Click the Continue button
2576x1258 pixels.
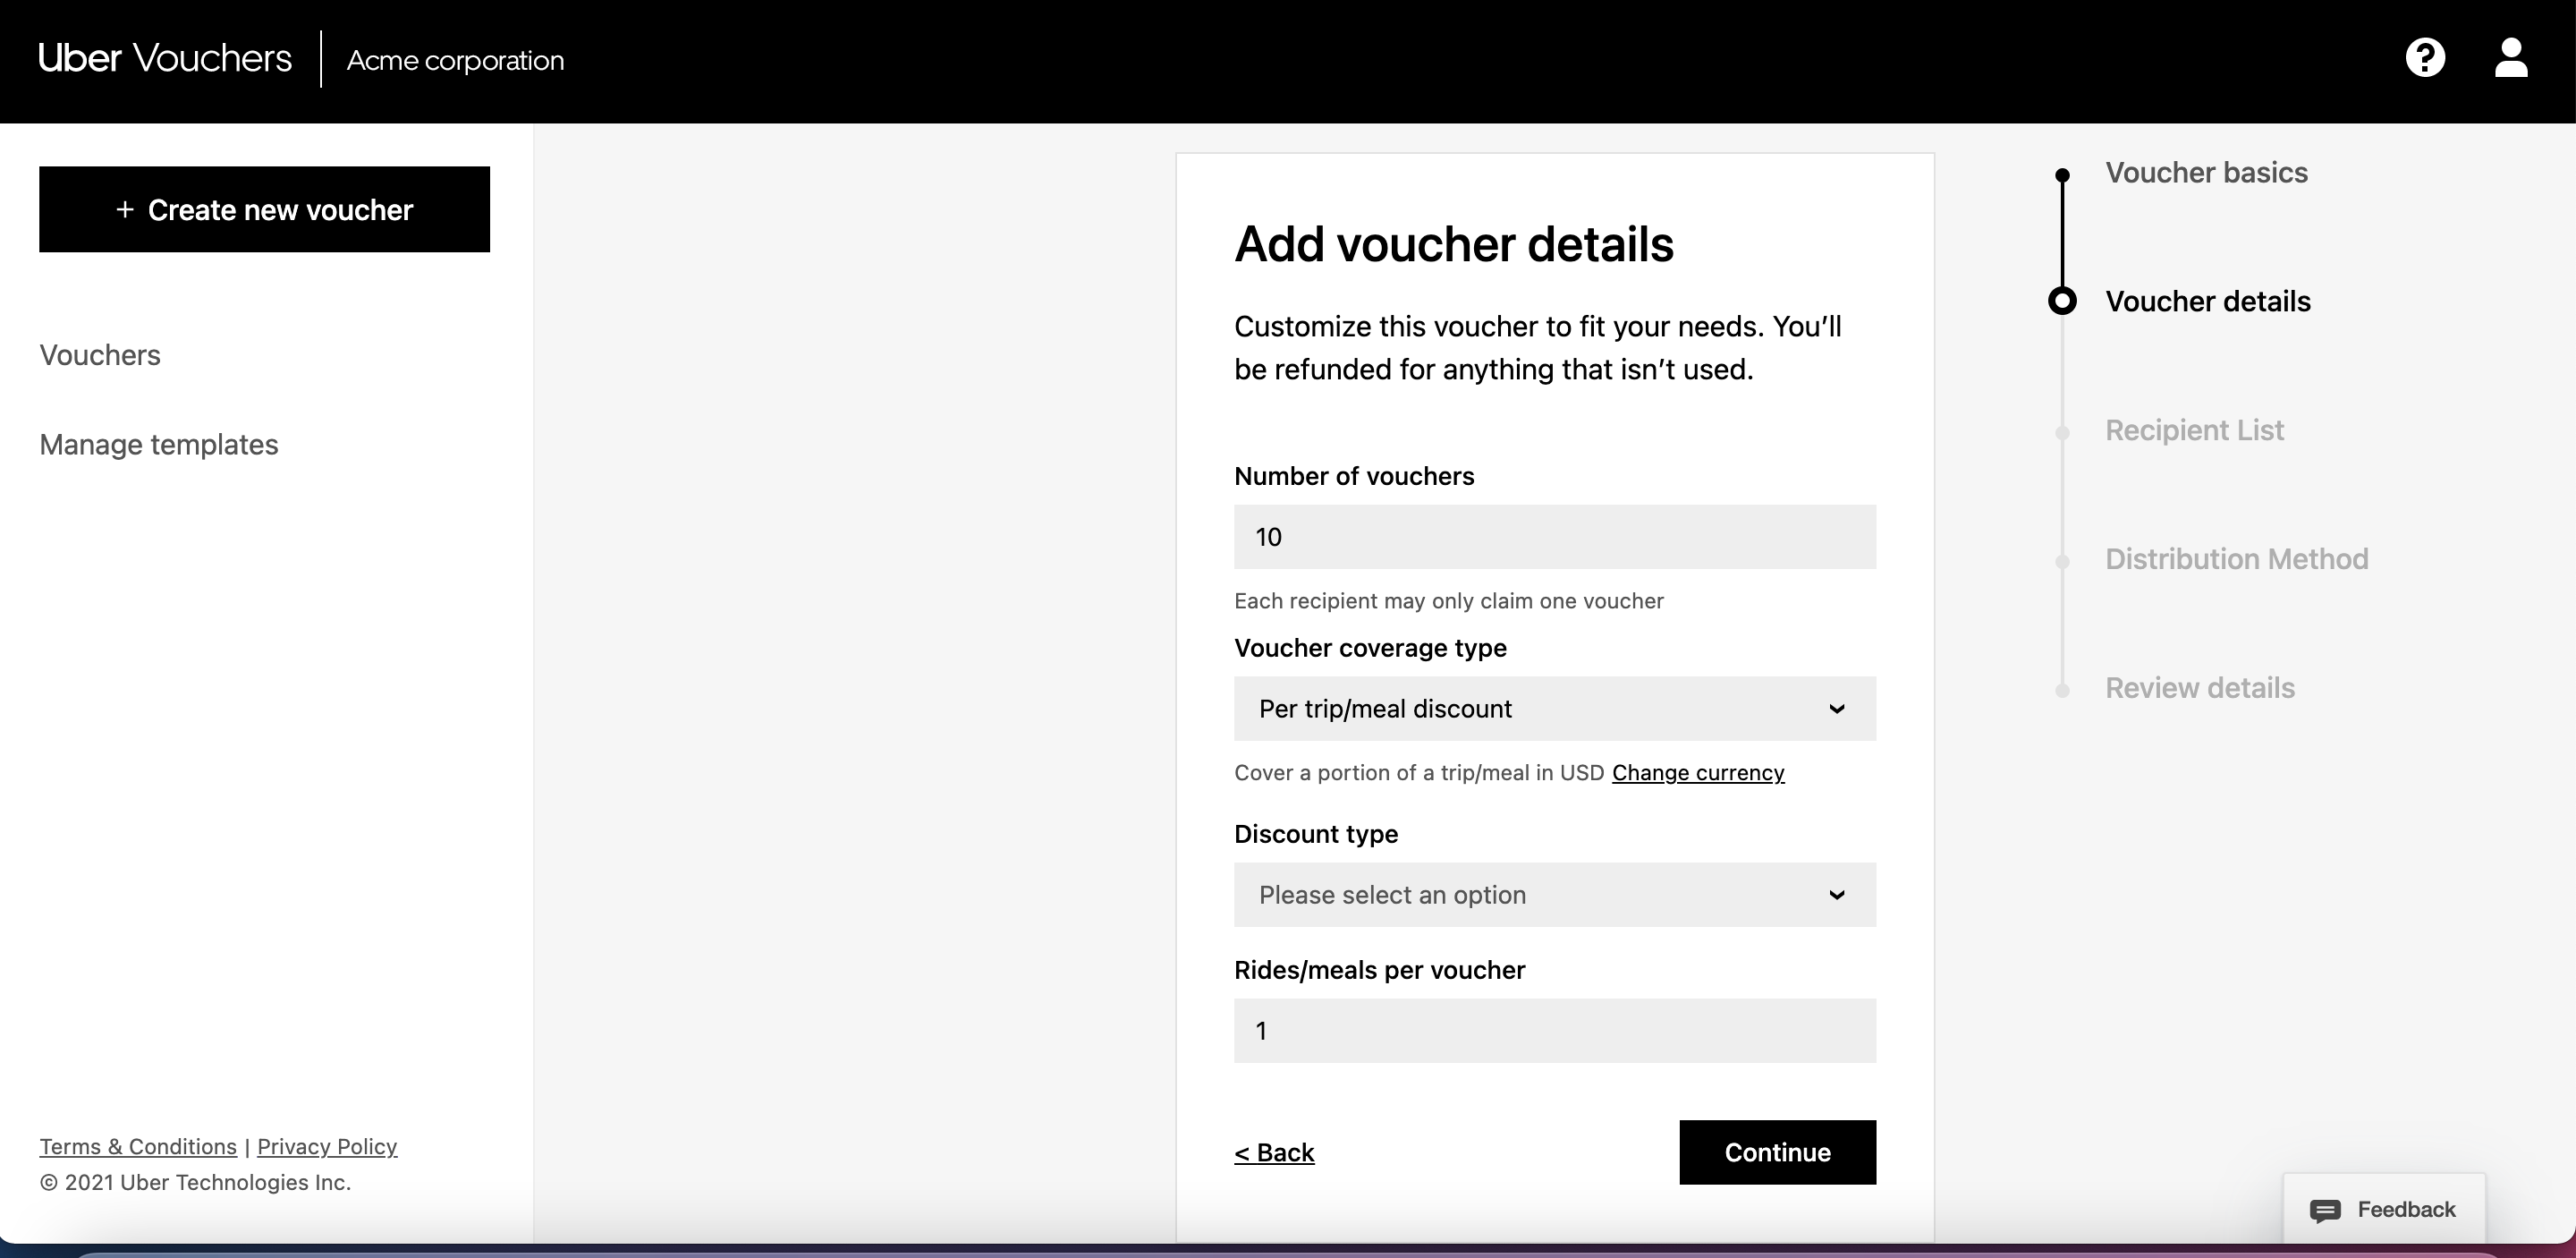pyautogui.click(x=1776, y=1152)
